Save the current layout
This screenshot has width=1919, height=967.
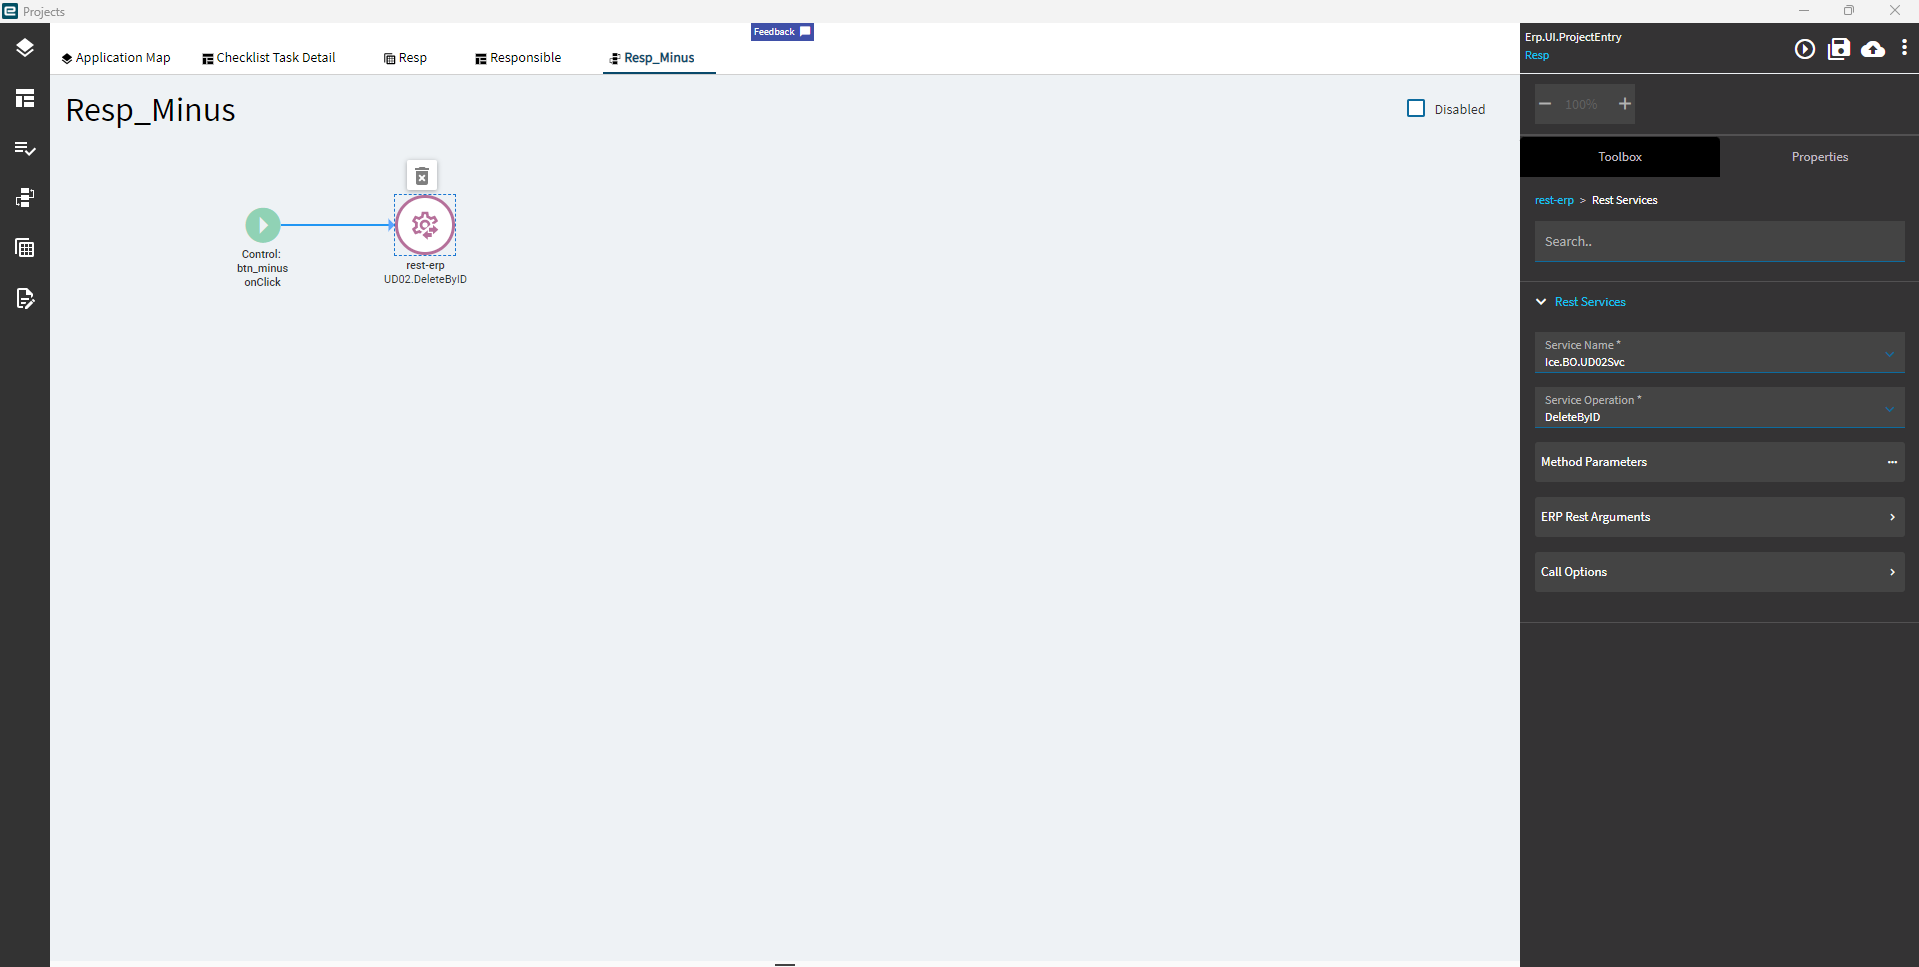pyautogui.click(x=1839, y=48)
